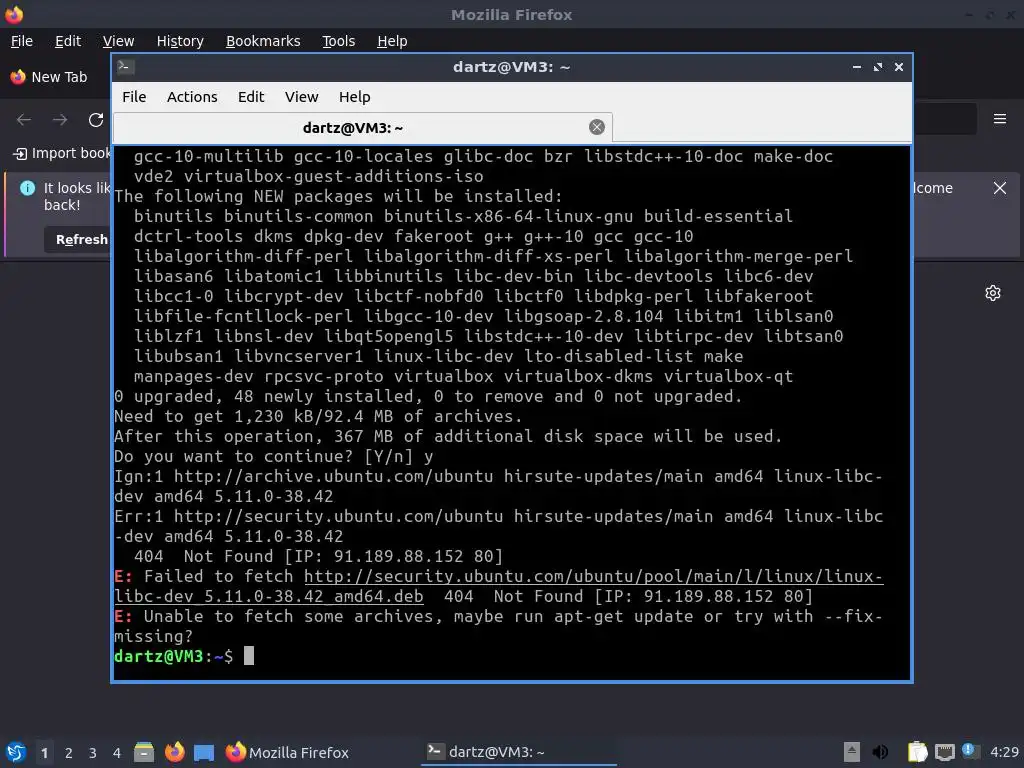
Task: Open the terminal Help menu
Action: [x=355, y=97]
